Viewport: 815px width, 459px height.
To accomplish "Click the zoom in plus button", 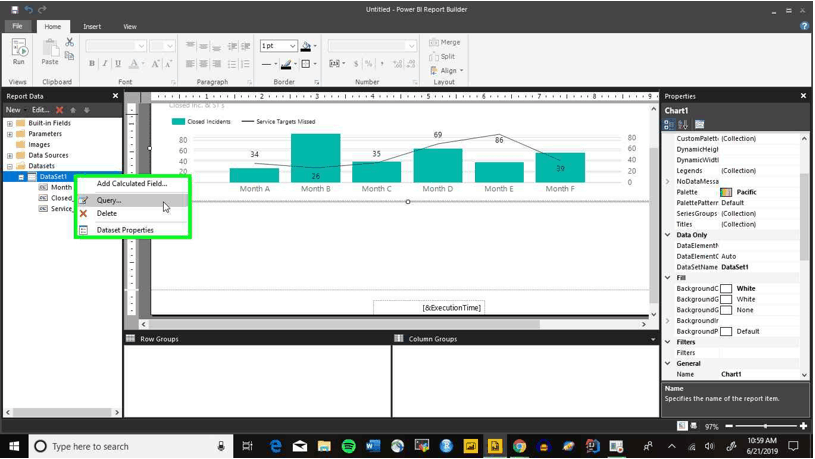I will tap(804, 426).
